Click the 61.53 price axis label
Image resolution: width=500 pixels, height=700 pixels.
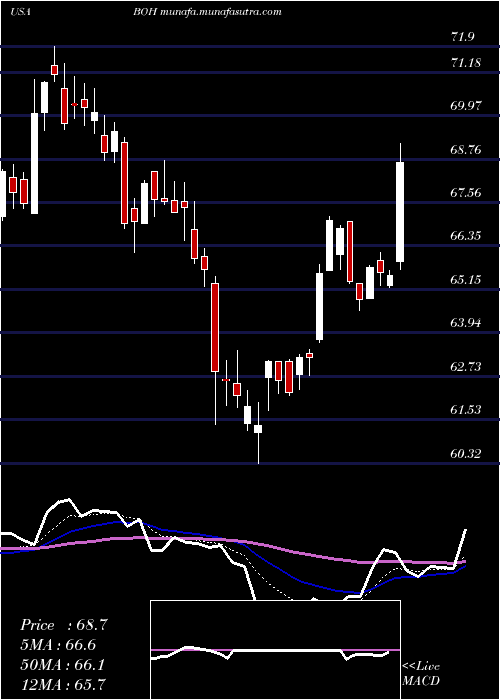coord(466,410)
